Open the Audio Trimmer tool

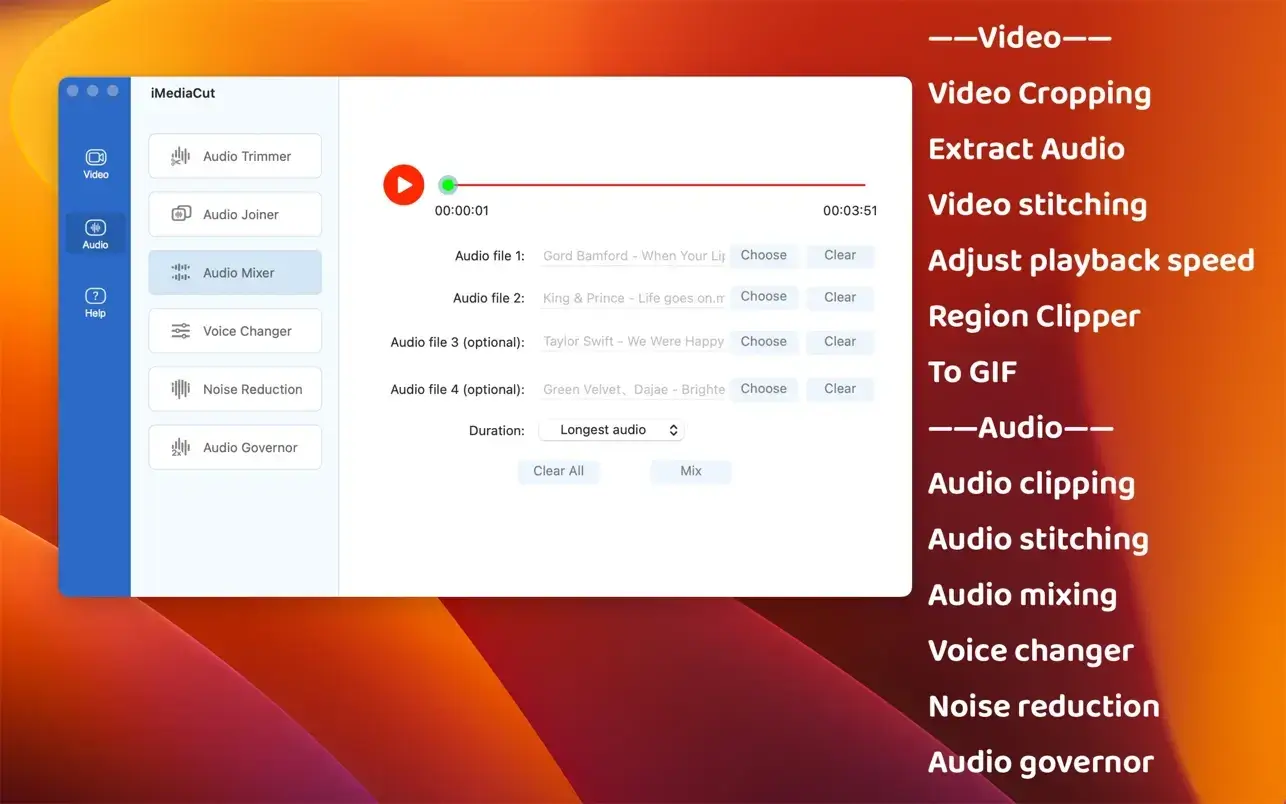point(235,156)
